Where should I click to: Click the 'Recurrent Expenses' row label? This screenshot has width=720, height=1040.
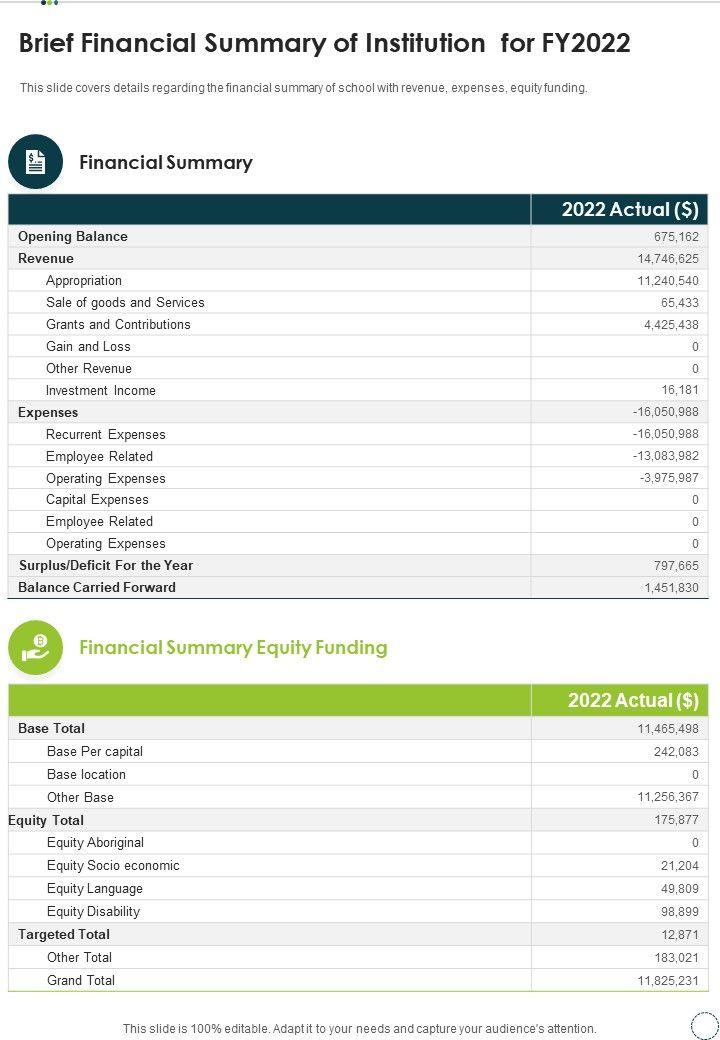point(106,434)
